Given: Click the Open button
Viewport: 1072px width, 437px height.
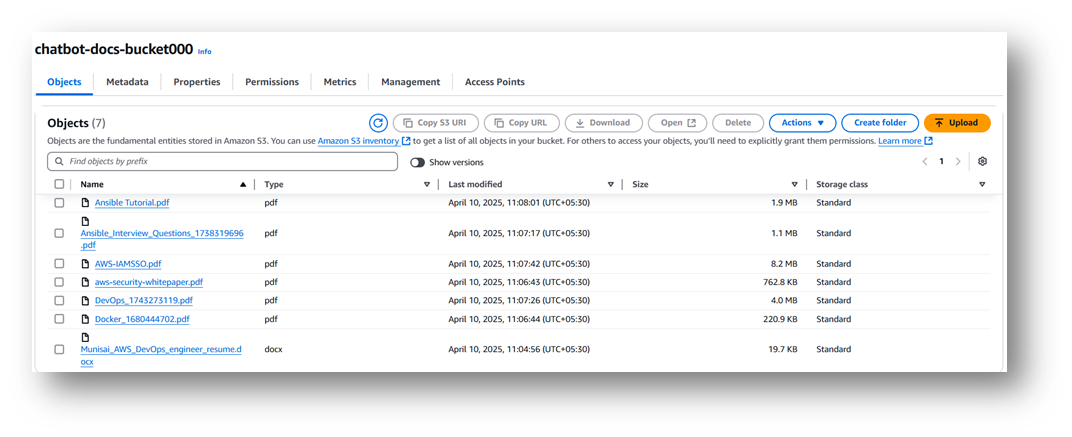Looking at the screenshot, I should 678,123.
